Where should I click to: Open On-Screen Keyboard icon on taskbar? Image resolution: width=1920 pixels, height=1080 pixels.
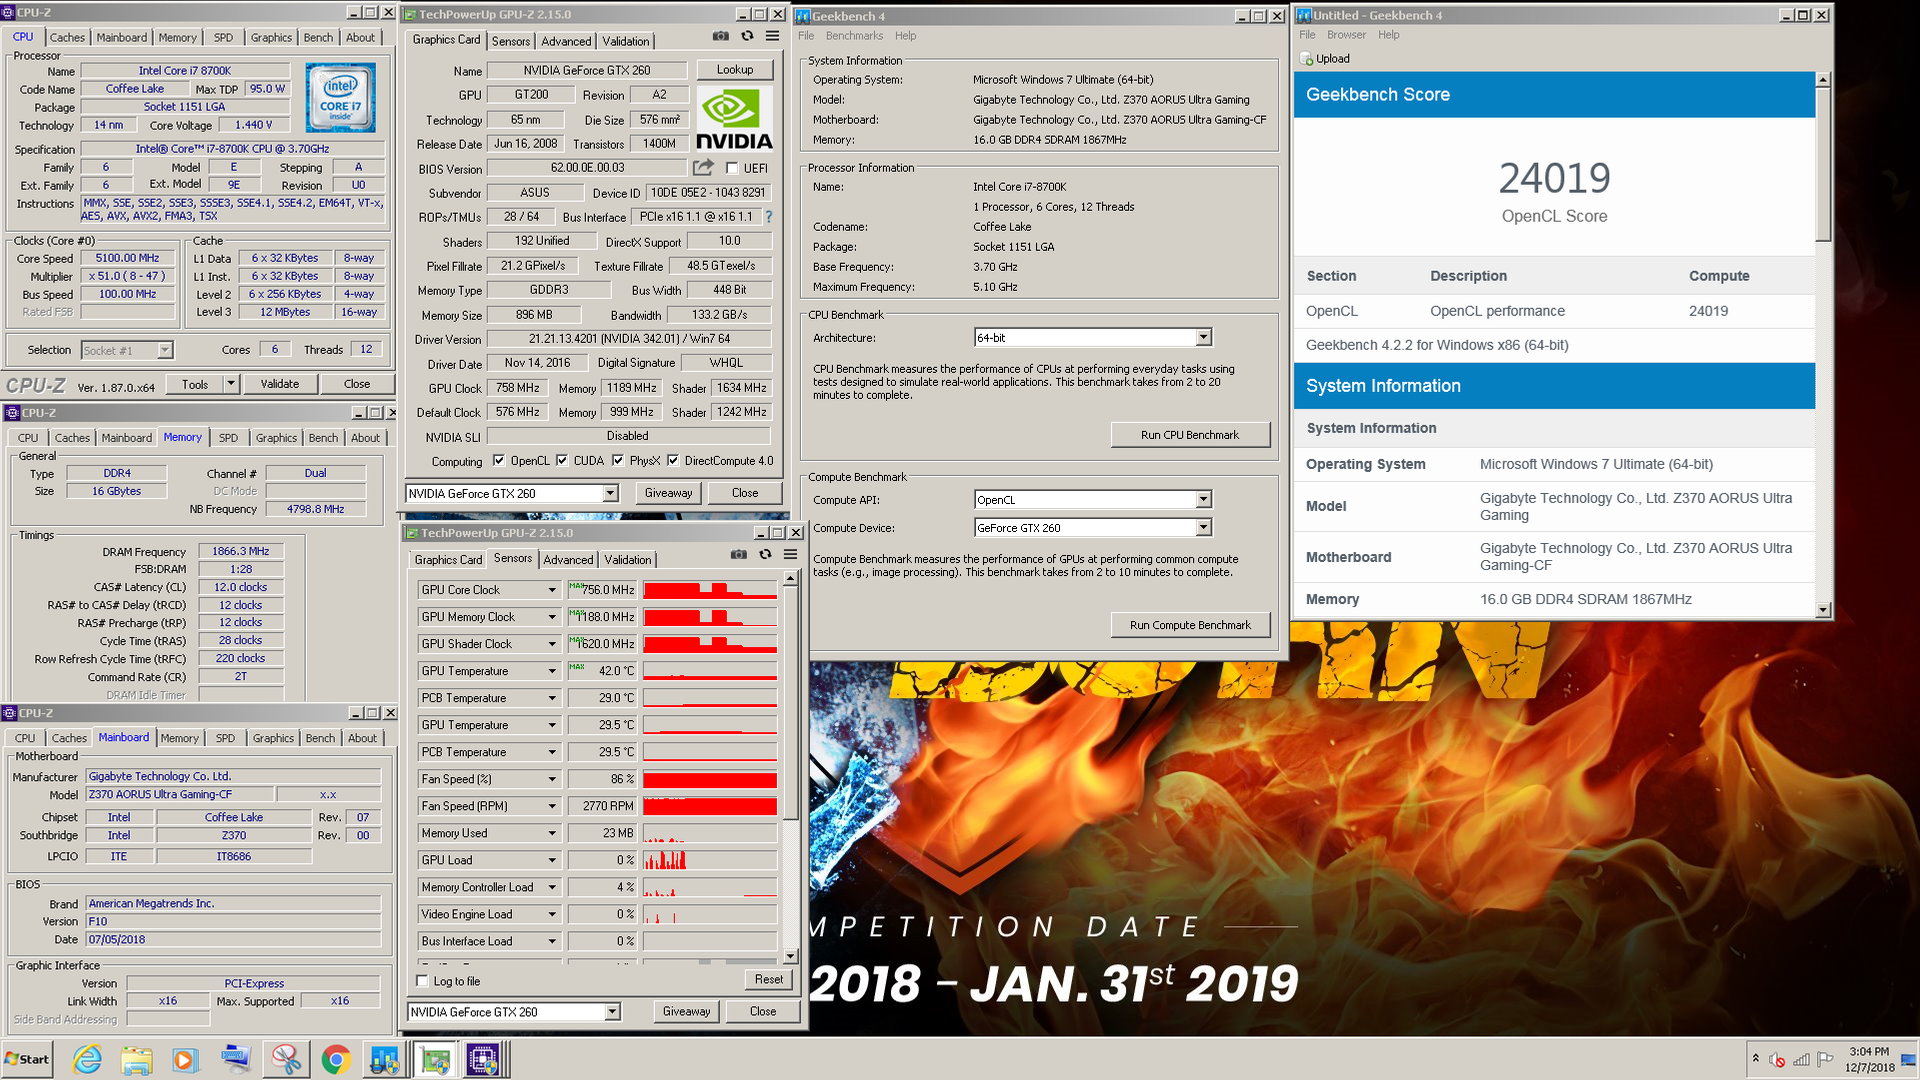[x=236, y=1059]
